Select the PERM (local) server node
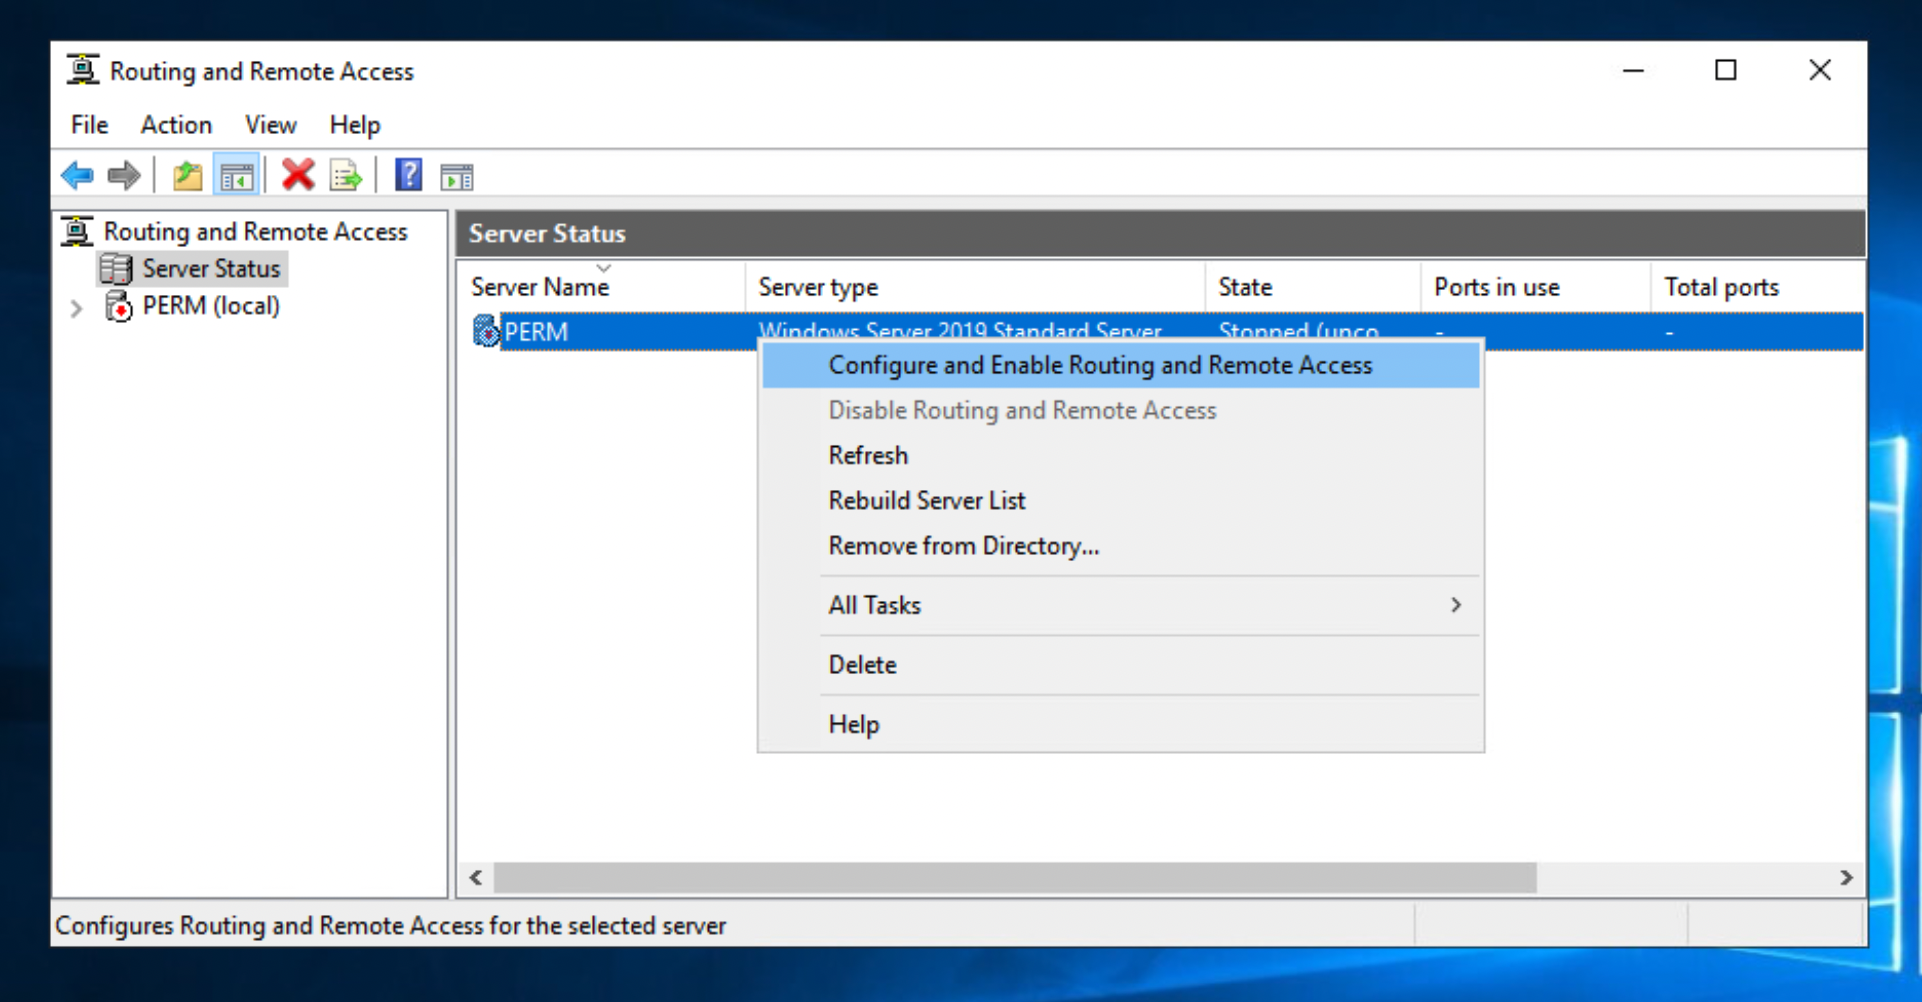The width and height of the screenshot is (1922, 1002). 209,305
